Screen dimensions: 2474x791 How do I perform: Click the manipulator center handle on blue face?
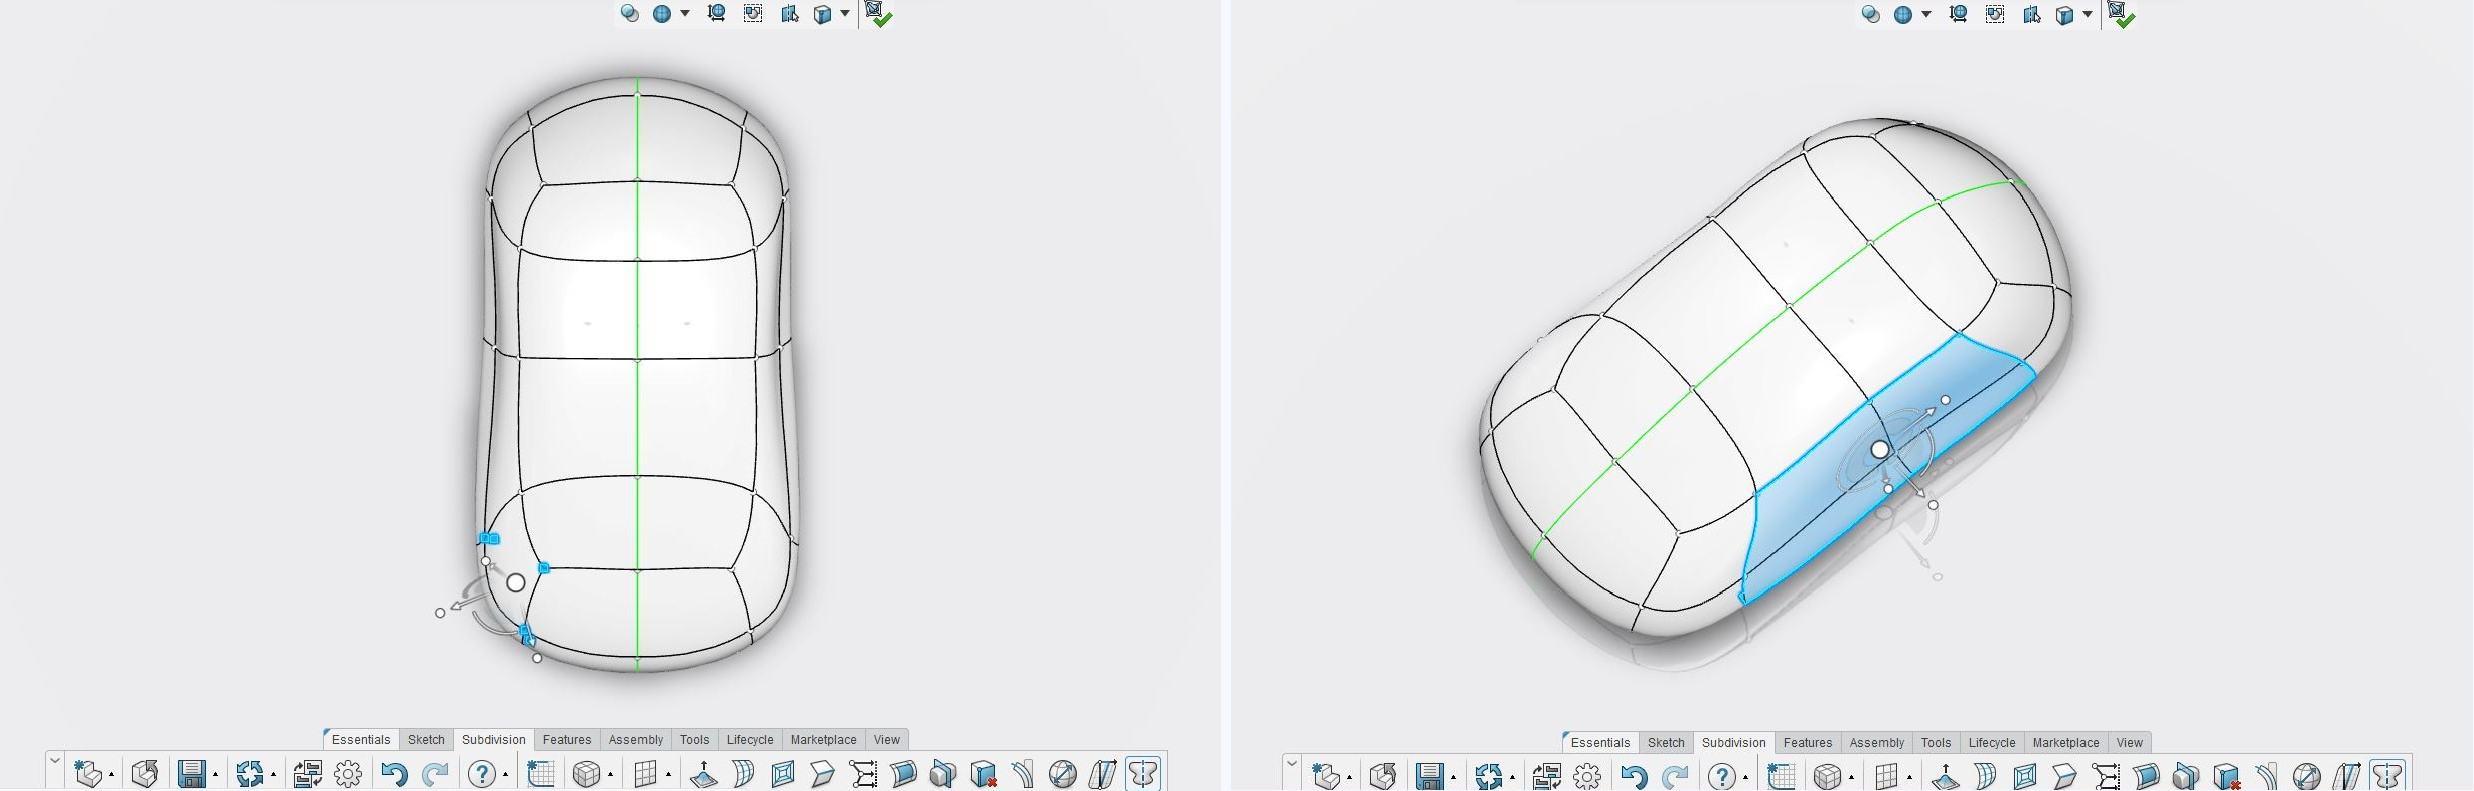(1880, 450)
